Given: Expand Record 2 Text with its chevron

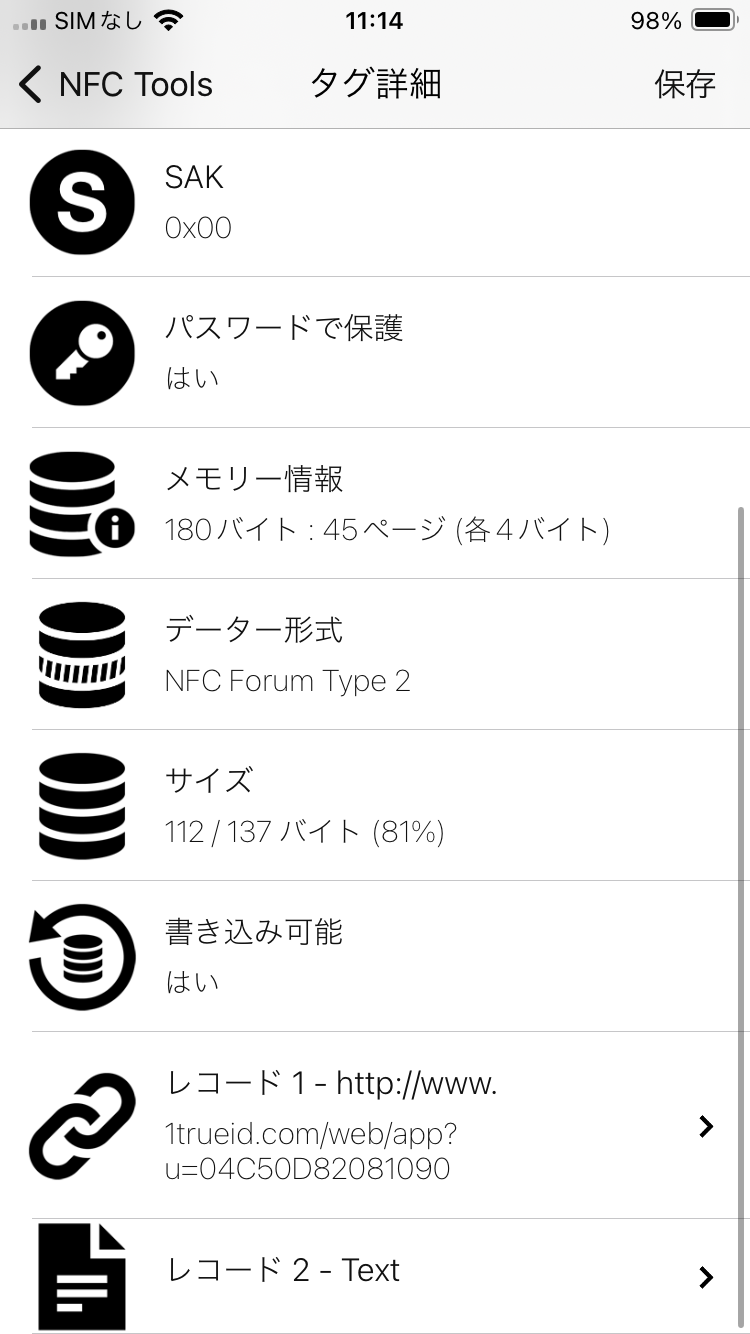Looking at the screenshot, I should point(706,1277).
